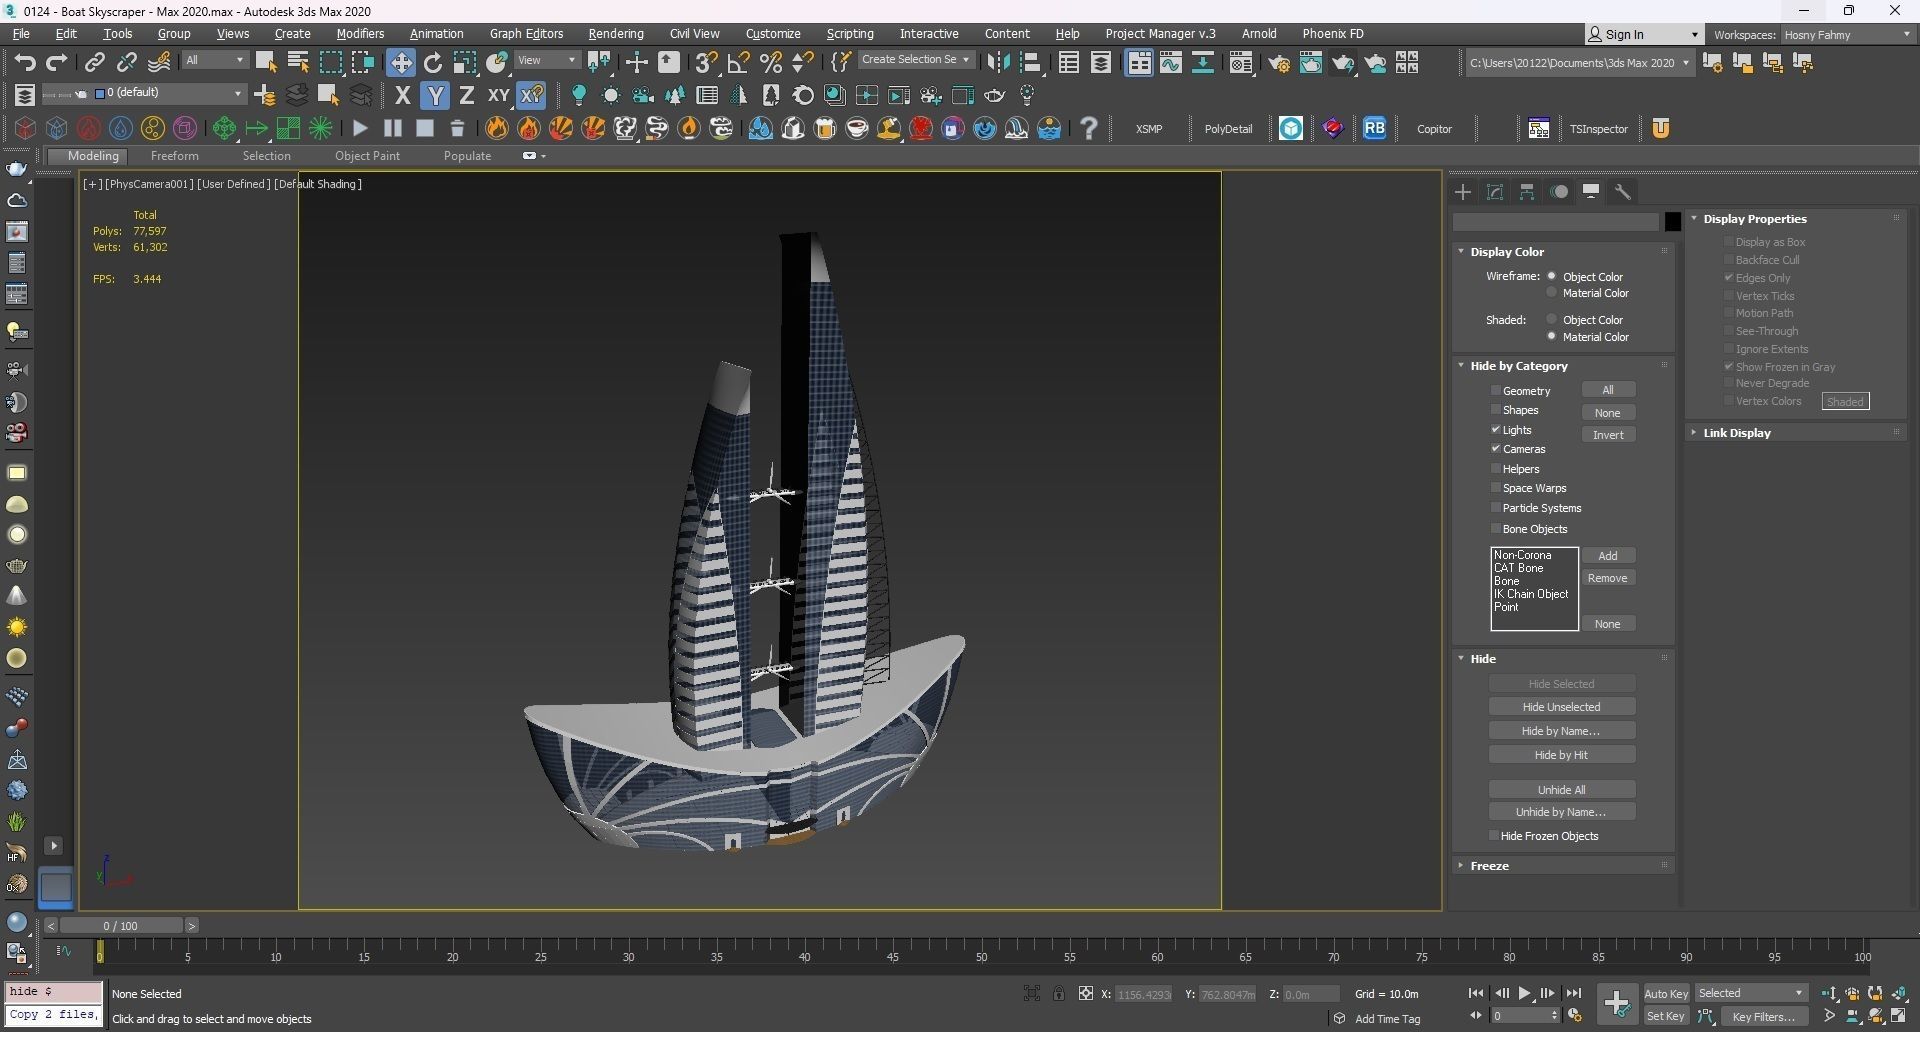Click the time slider 0 / 100 handle
1920x1040 pixels.
point(120,926)
